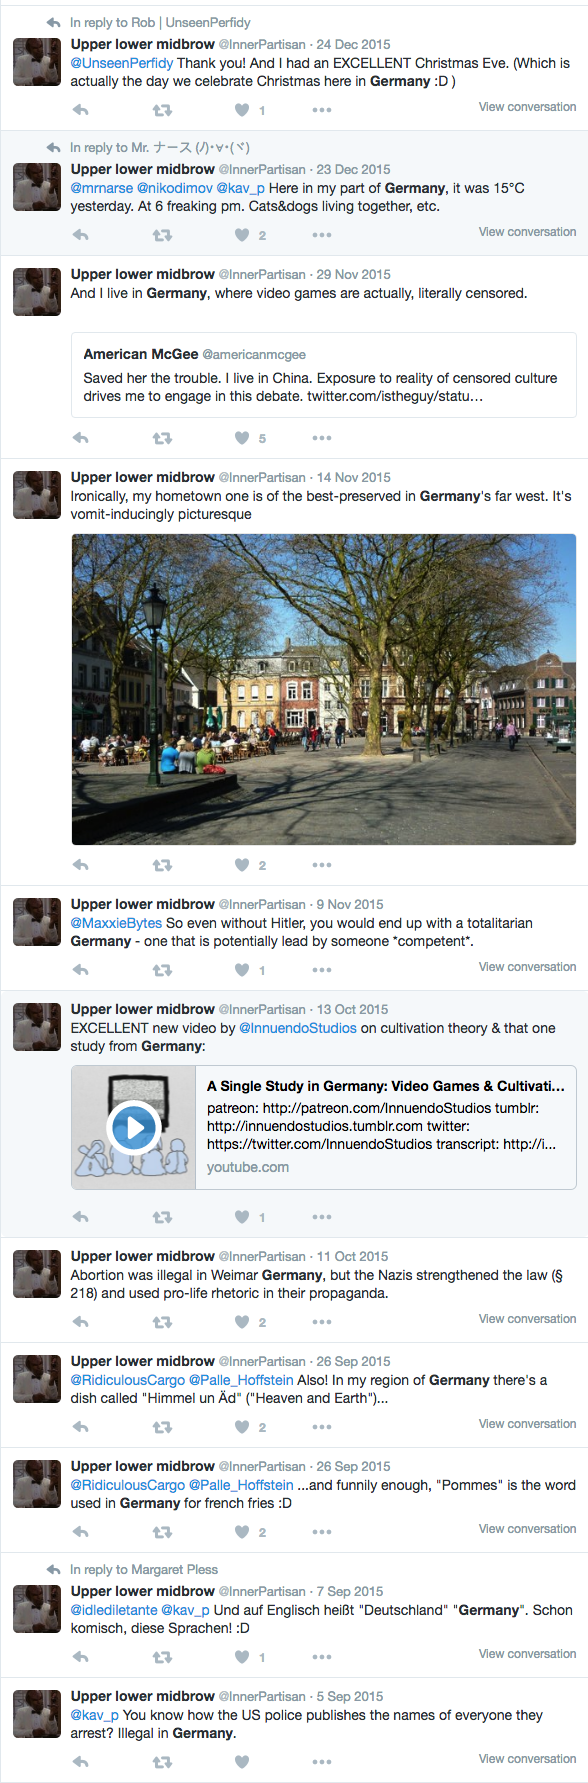Open more options on the 5 Sep 2015 tweet

point(322,1762)
